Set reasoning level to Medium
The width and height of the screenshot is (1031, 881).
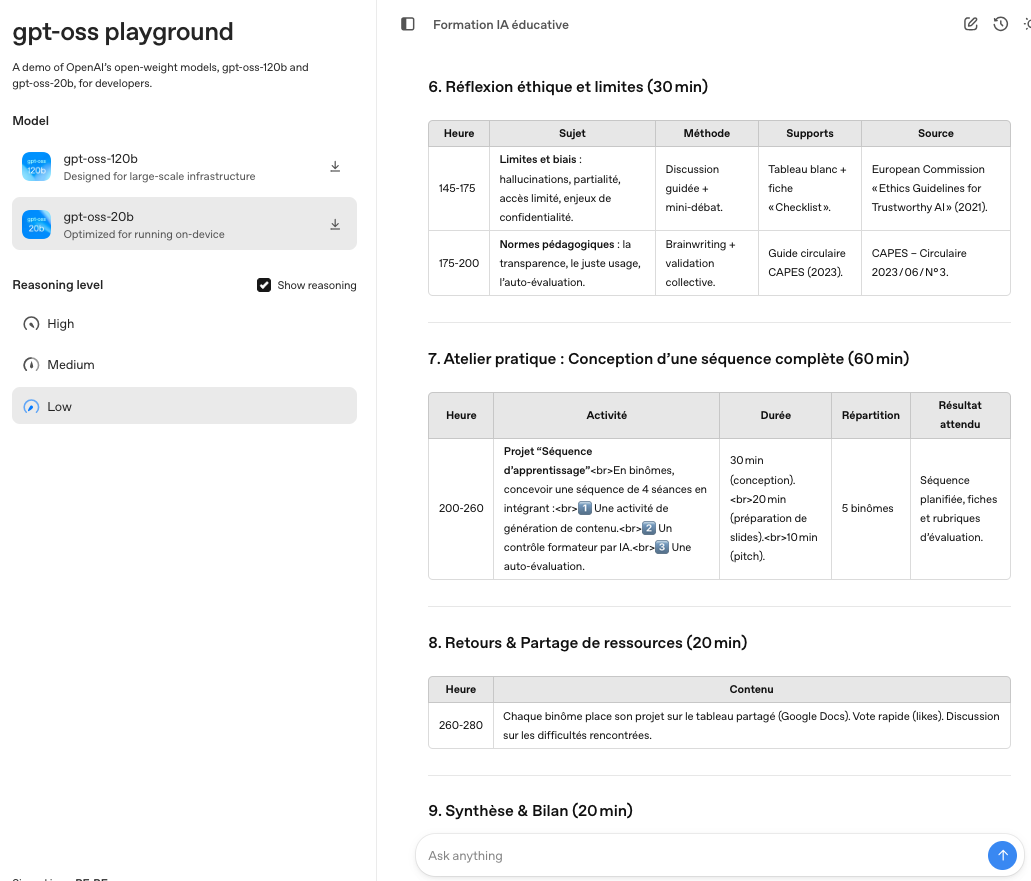coord(70,365)
